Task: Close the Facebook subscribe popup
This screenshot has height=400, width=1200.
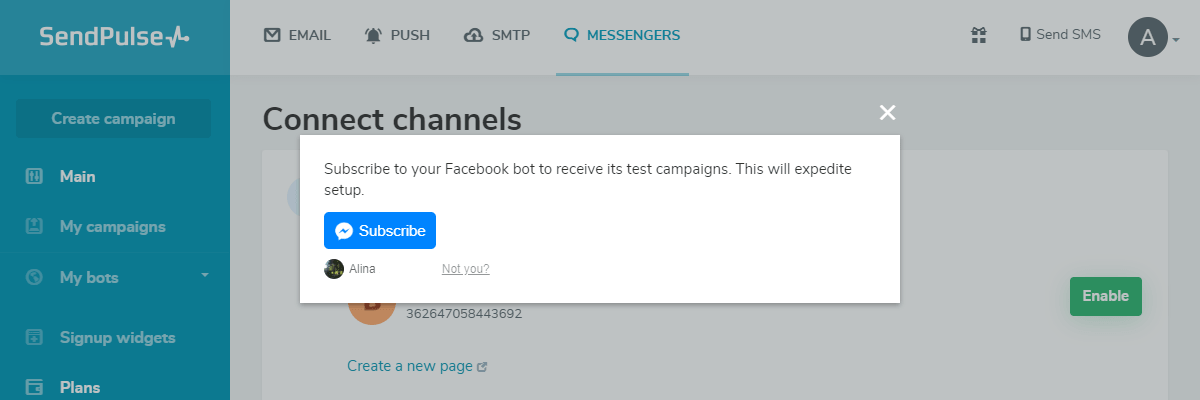Action: 887,112
